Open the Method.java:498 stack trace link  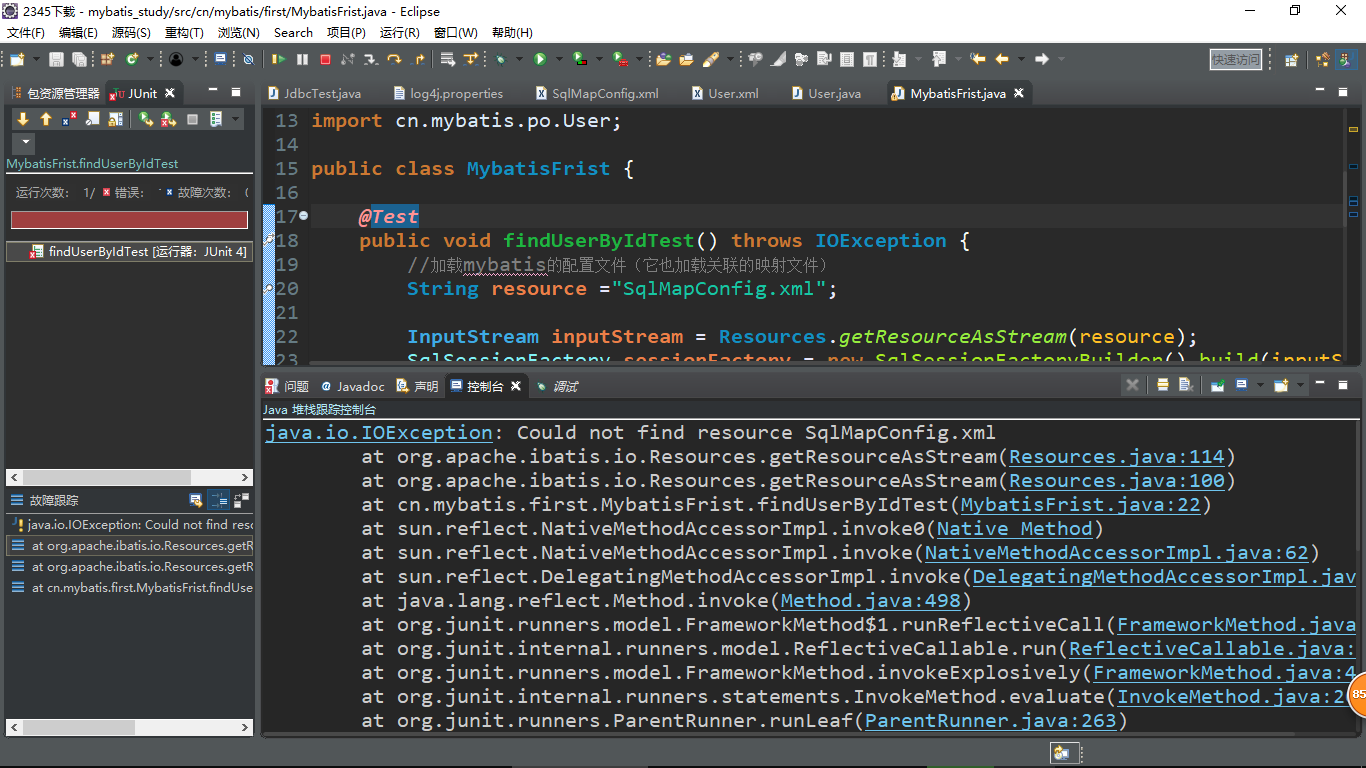point(870,601)
